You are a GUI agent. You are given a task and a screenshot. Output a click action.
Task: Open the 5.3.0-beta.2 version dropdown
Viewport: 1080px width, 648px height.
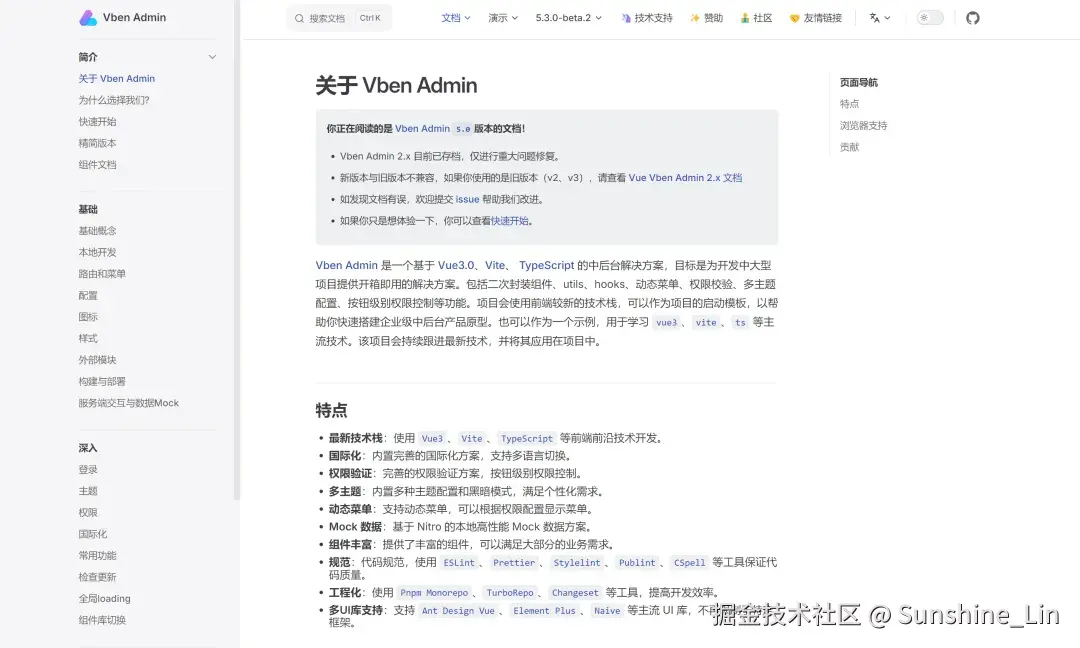[x=569, y=18]
